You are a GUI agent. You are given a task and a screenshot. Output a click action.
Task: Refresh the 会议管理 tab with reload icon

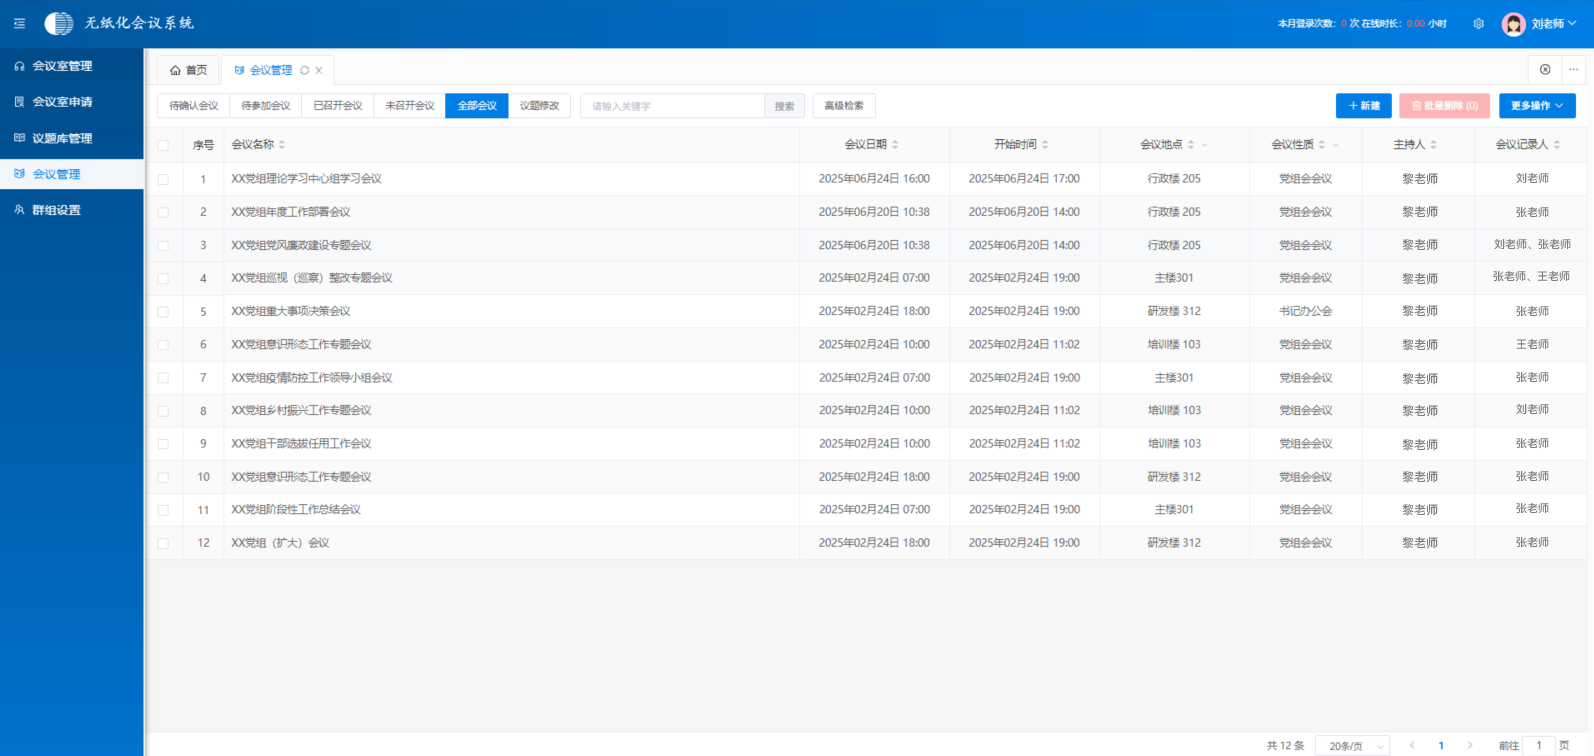tap(305, 70)
